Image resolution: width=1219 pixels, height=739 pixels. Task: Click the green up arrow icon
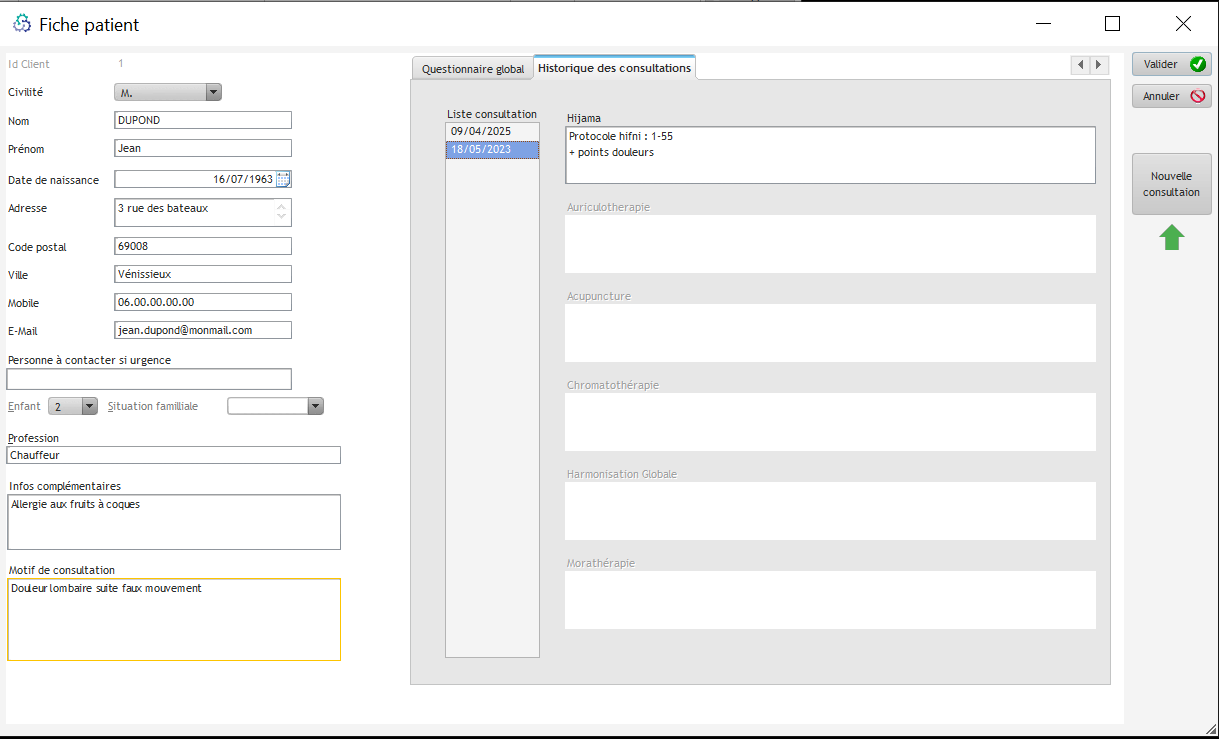click(1172, 238)
